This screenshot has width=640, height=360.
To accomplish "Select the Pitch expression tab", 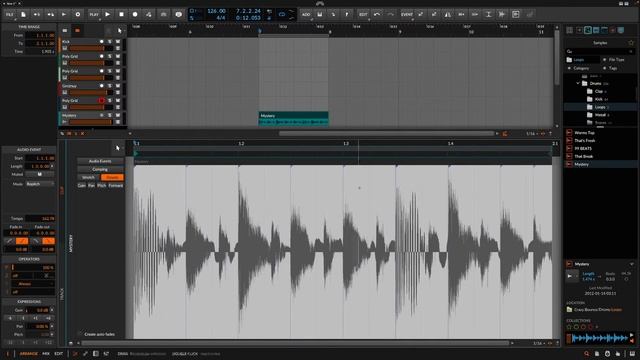I will (102, 185).
